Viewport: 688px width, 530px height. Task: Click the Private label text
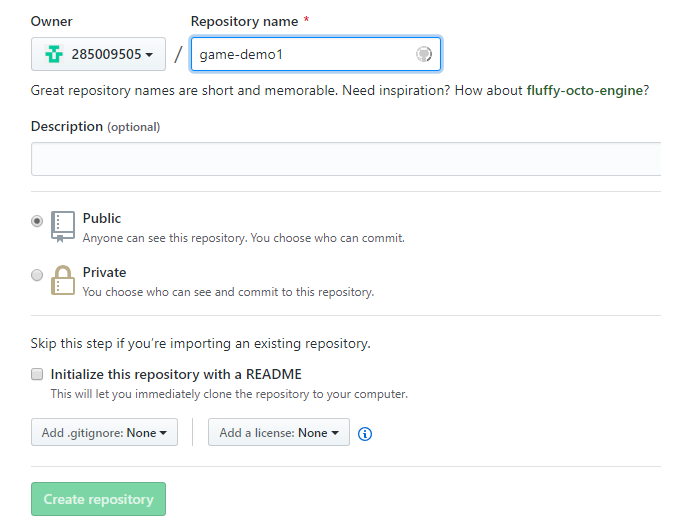[104, 272]
